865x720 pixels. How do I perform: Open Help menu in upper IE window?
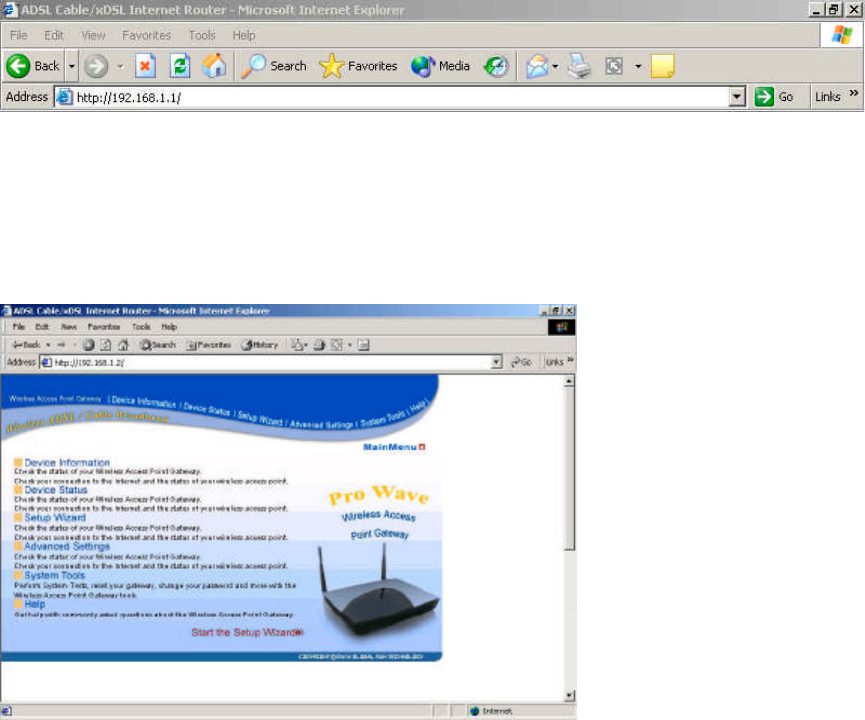[x=243, y=35]
